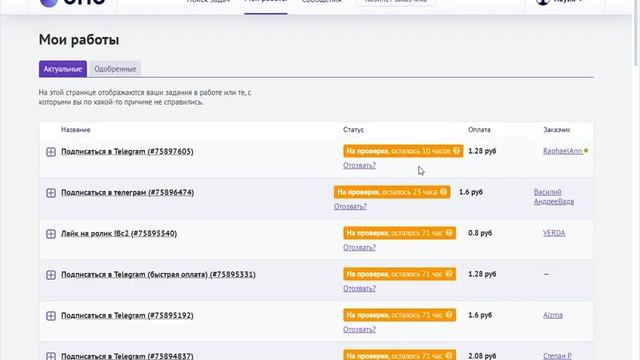Click Отозвать? under task #75896474

click(350, 207)
